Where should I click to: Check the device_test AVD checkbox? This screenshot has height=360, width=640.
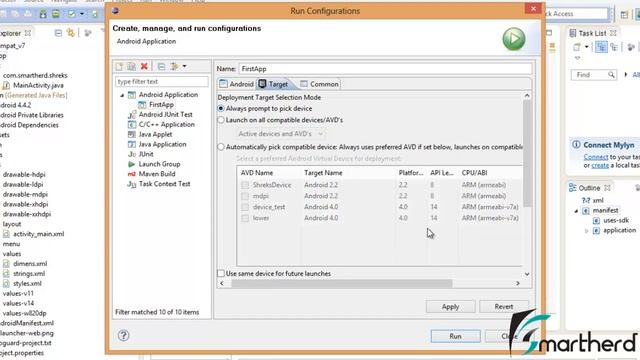tap(245, 207)
